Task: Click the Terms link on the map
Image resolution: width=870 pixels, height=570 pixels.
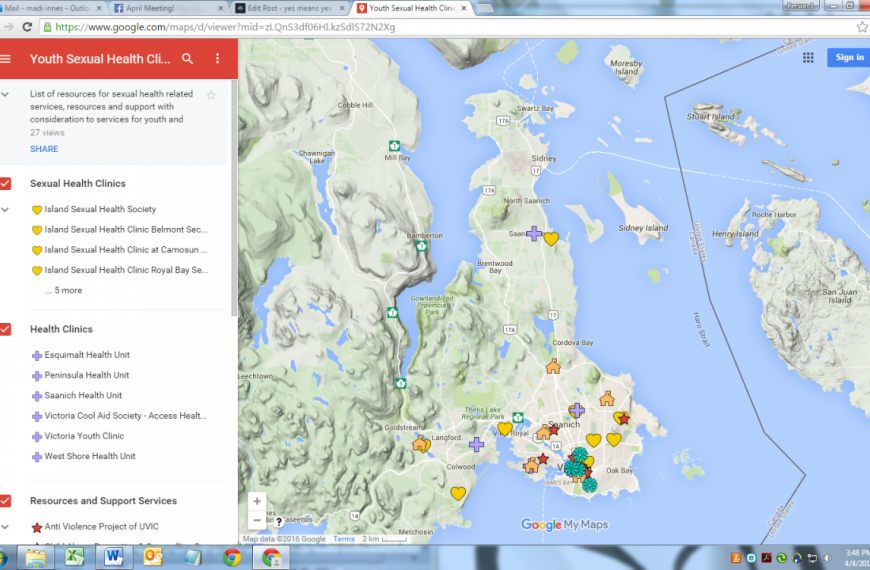Action: (344, 539)
